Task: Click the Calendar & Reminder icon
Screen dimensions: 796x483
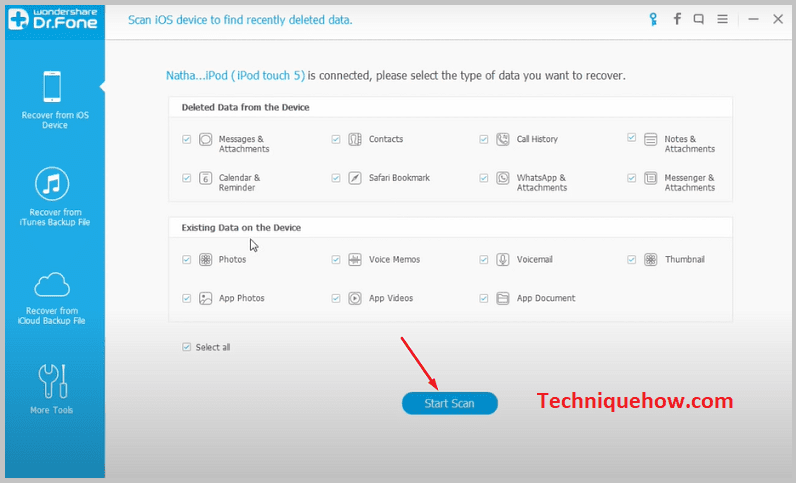Action: 206,178
